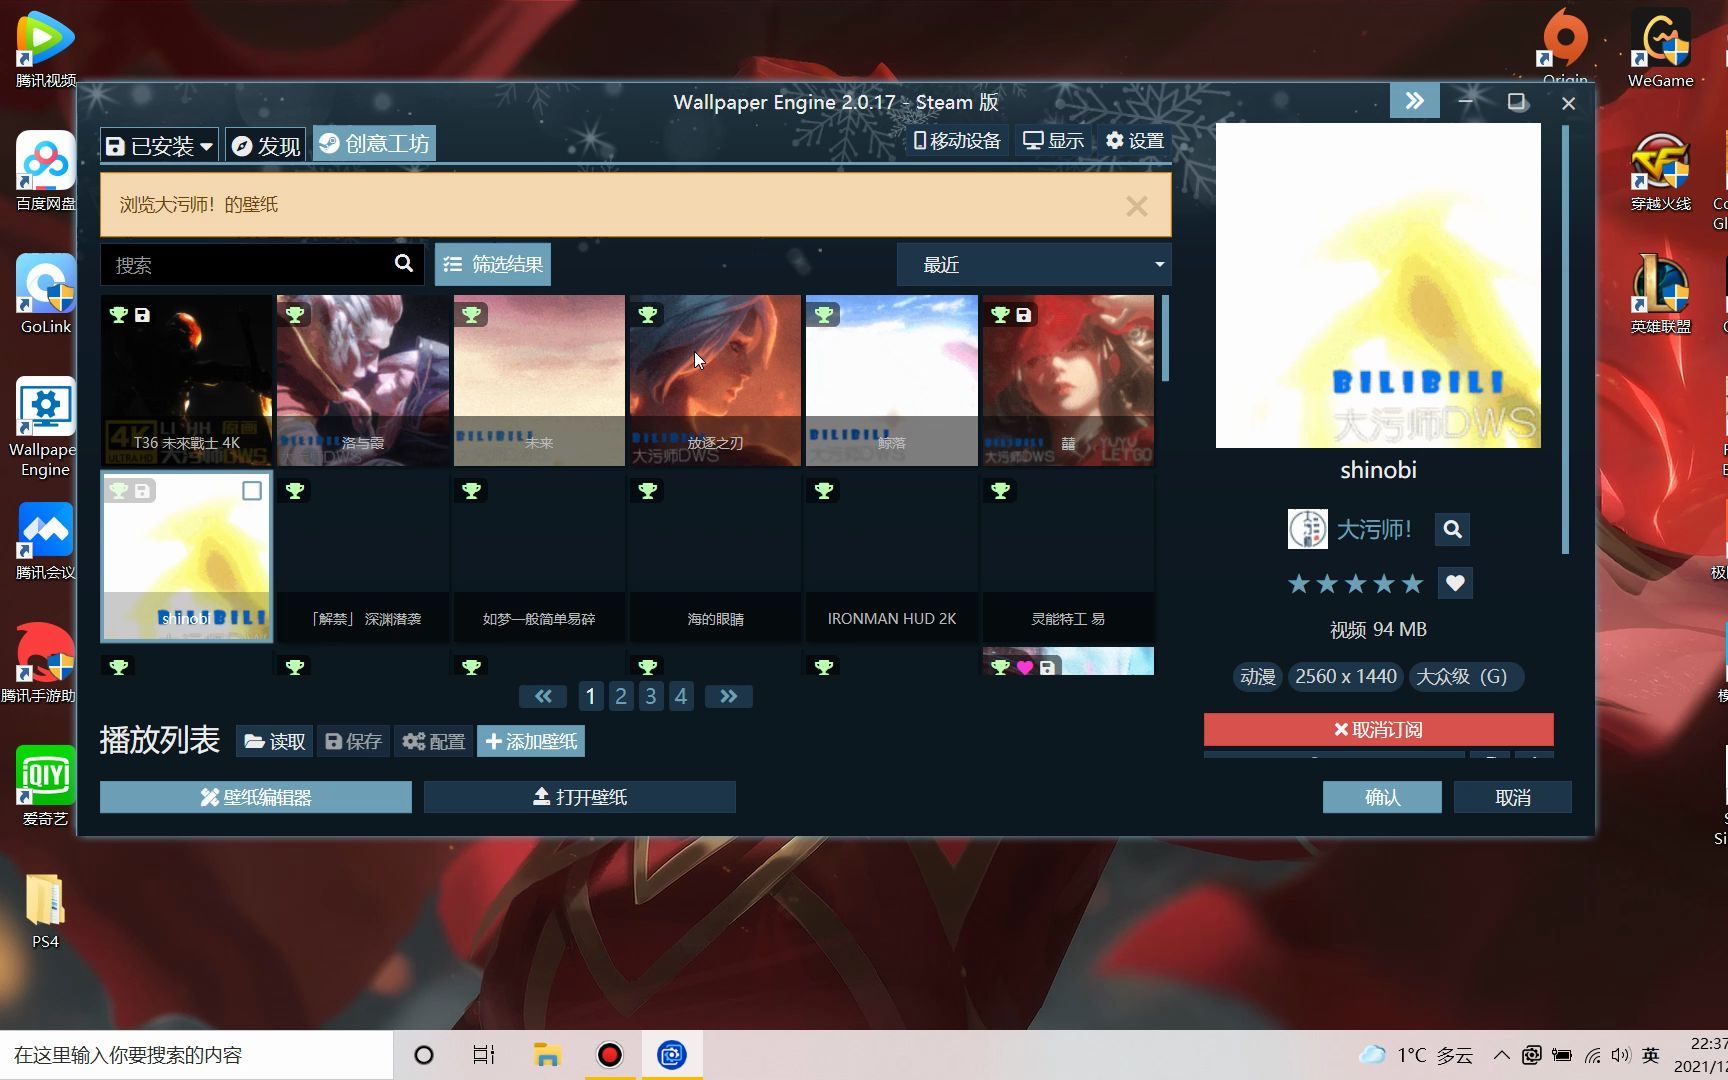This screenshot has width=1728, height=1080.
Task: Open the 已安装 installed tab dropdown
Action: (x=158, y=146)
